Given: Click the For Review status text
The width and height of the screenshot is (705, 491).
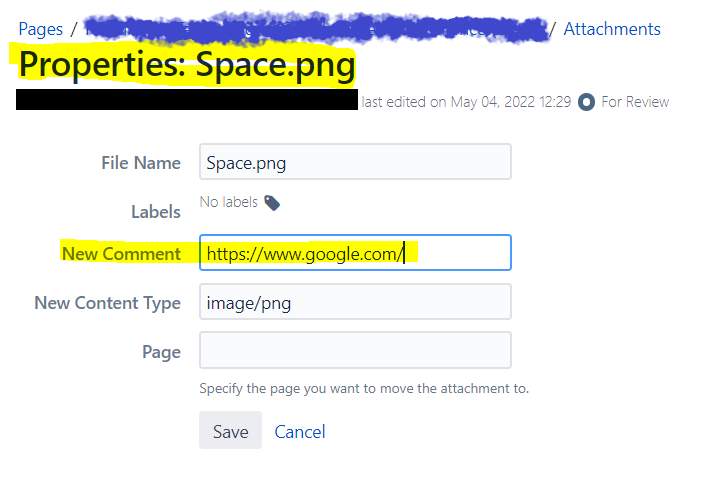Looking at the screenshot, I should 635,102.
